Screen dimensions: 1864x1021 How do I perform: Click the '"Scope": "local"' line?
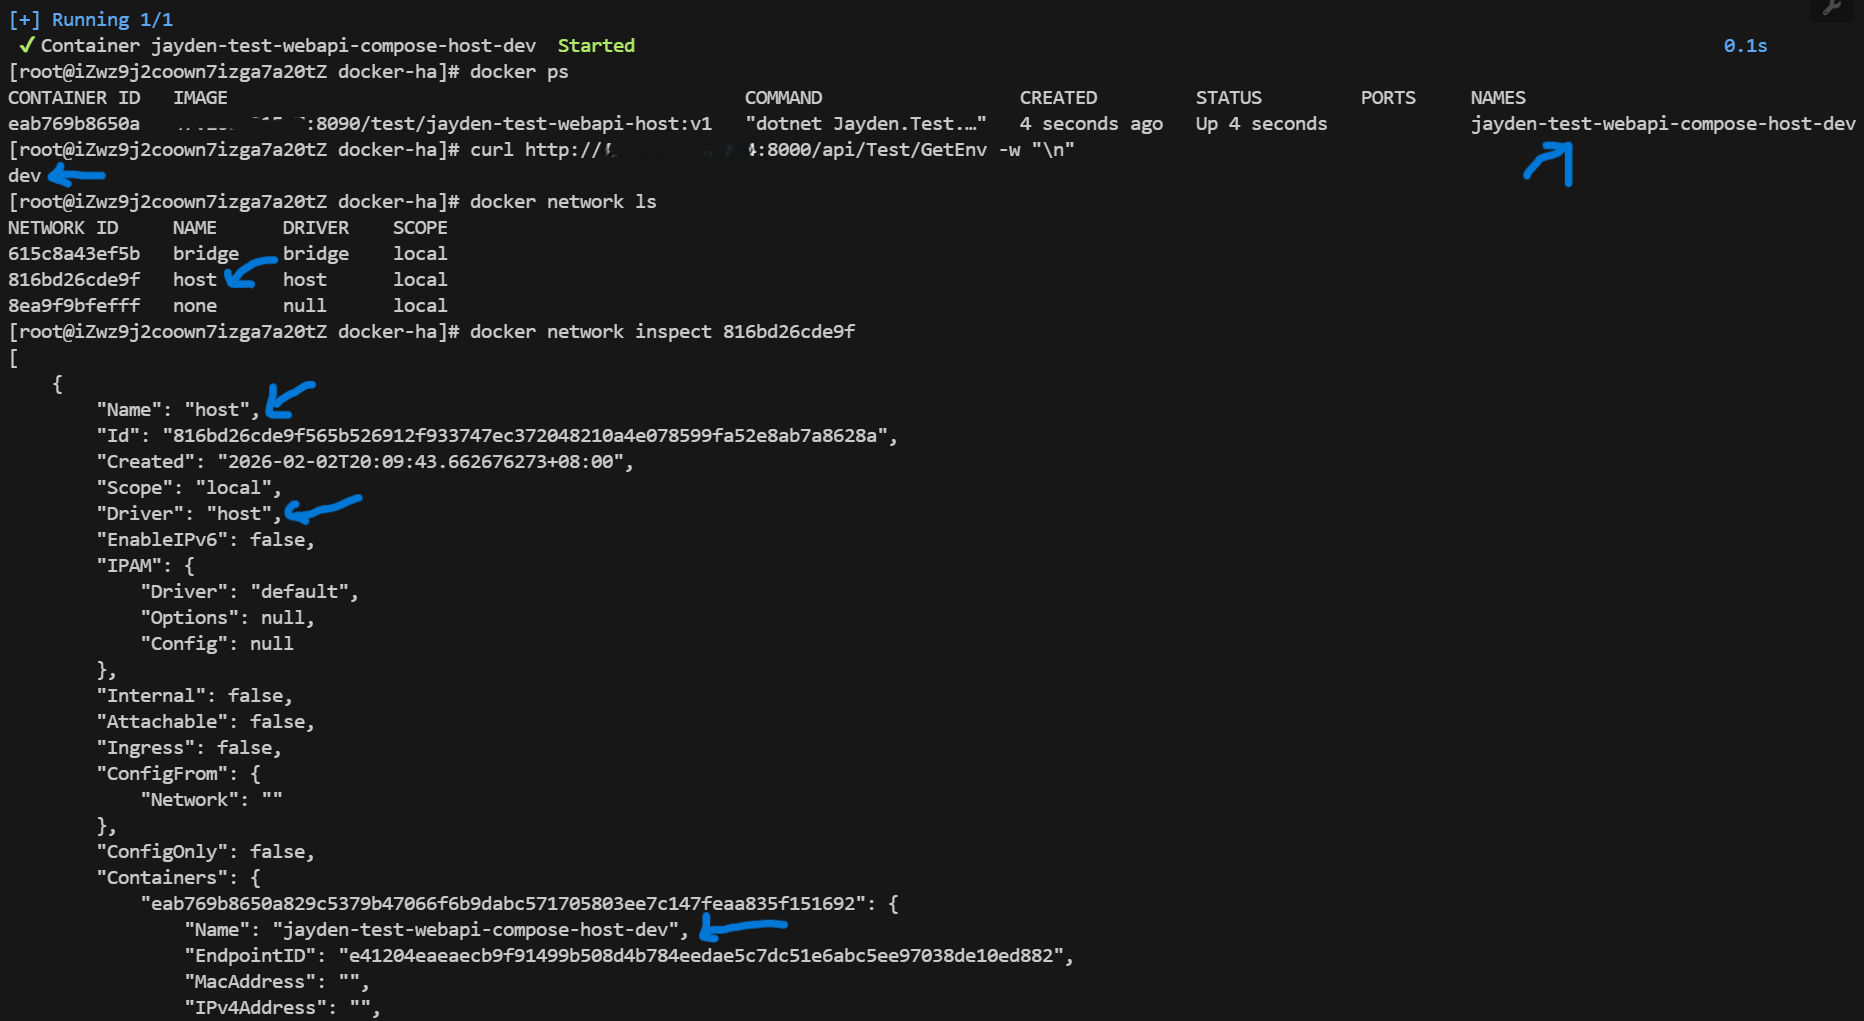(189, 488)
